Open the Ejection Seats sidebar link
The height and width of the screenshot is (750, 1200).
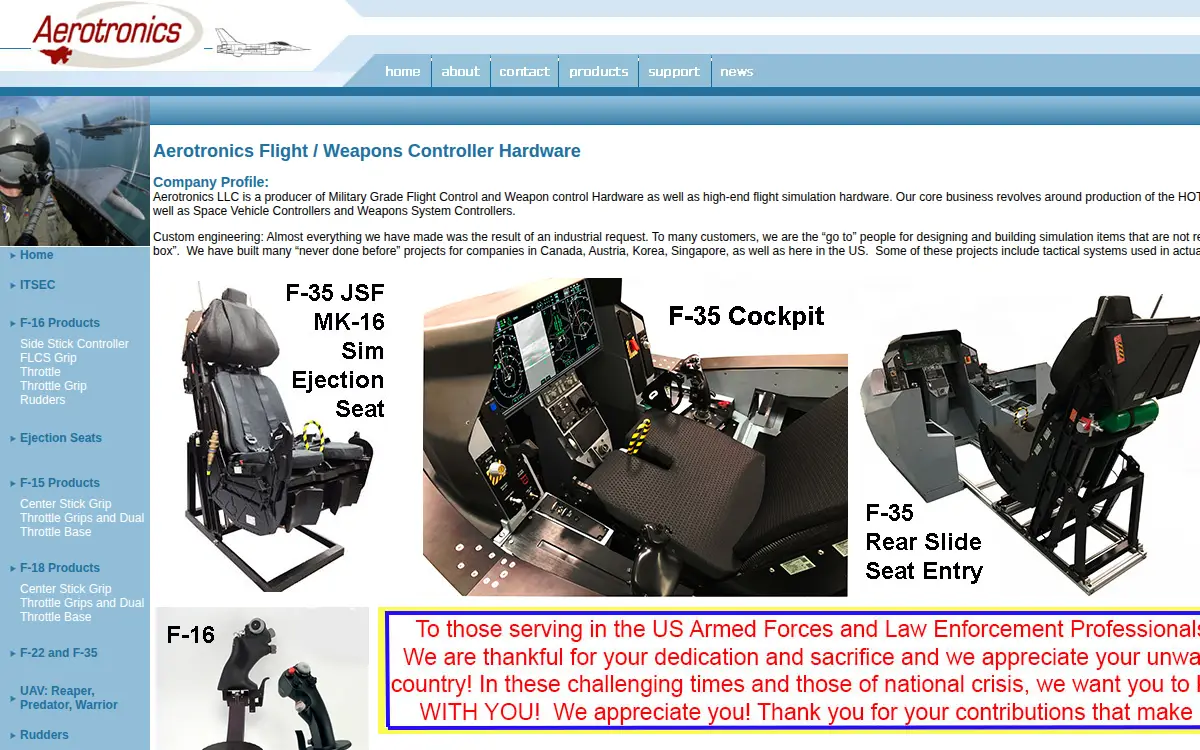point(61,438)
